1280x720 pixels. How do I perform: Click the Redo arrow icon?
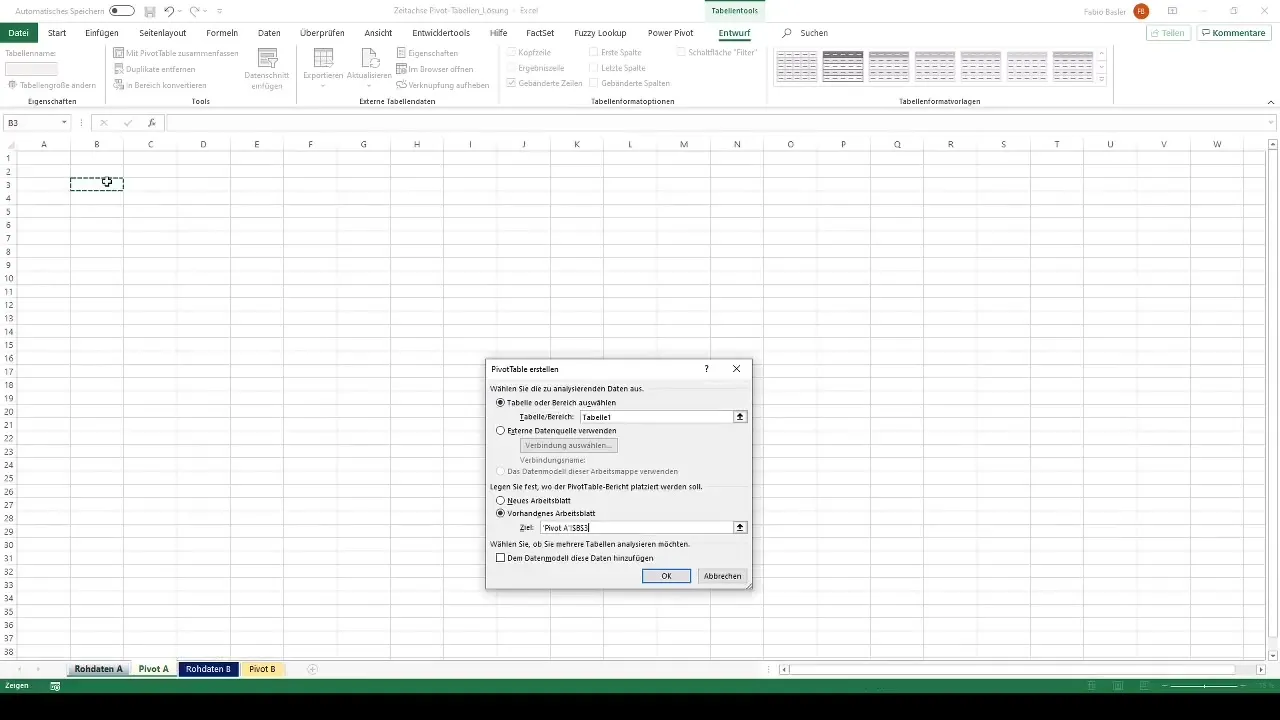[x=195, y=11]
